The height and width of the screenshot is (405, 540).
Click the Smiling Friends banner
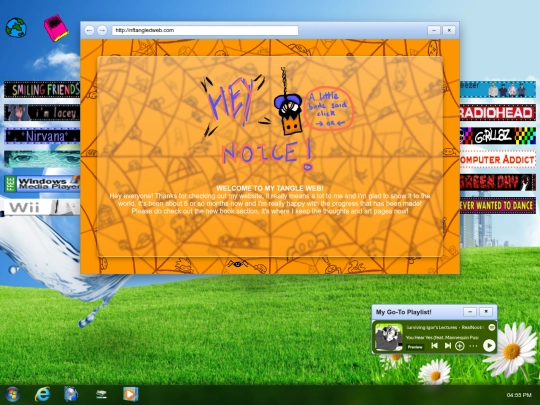pyautogui.click(x=42, y=90)
